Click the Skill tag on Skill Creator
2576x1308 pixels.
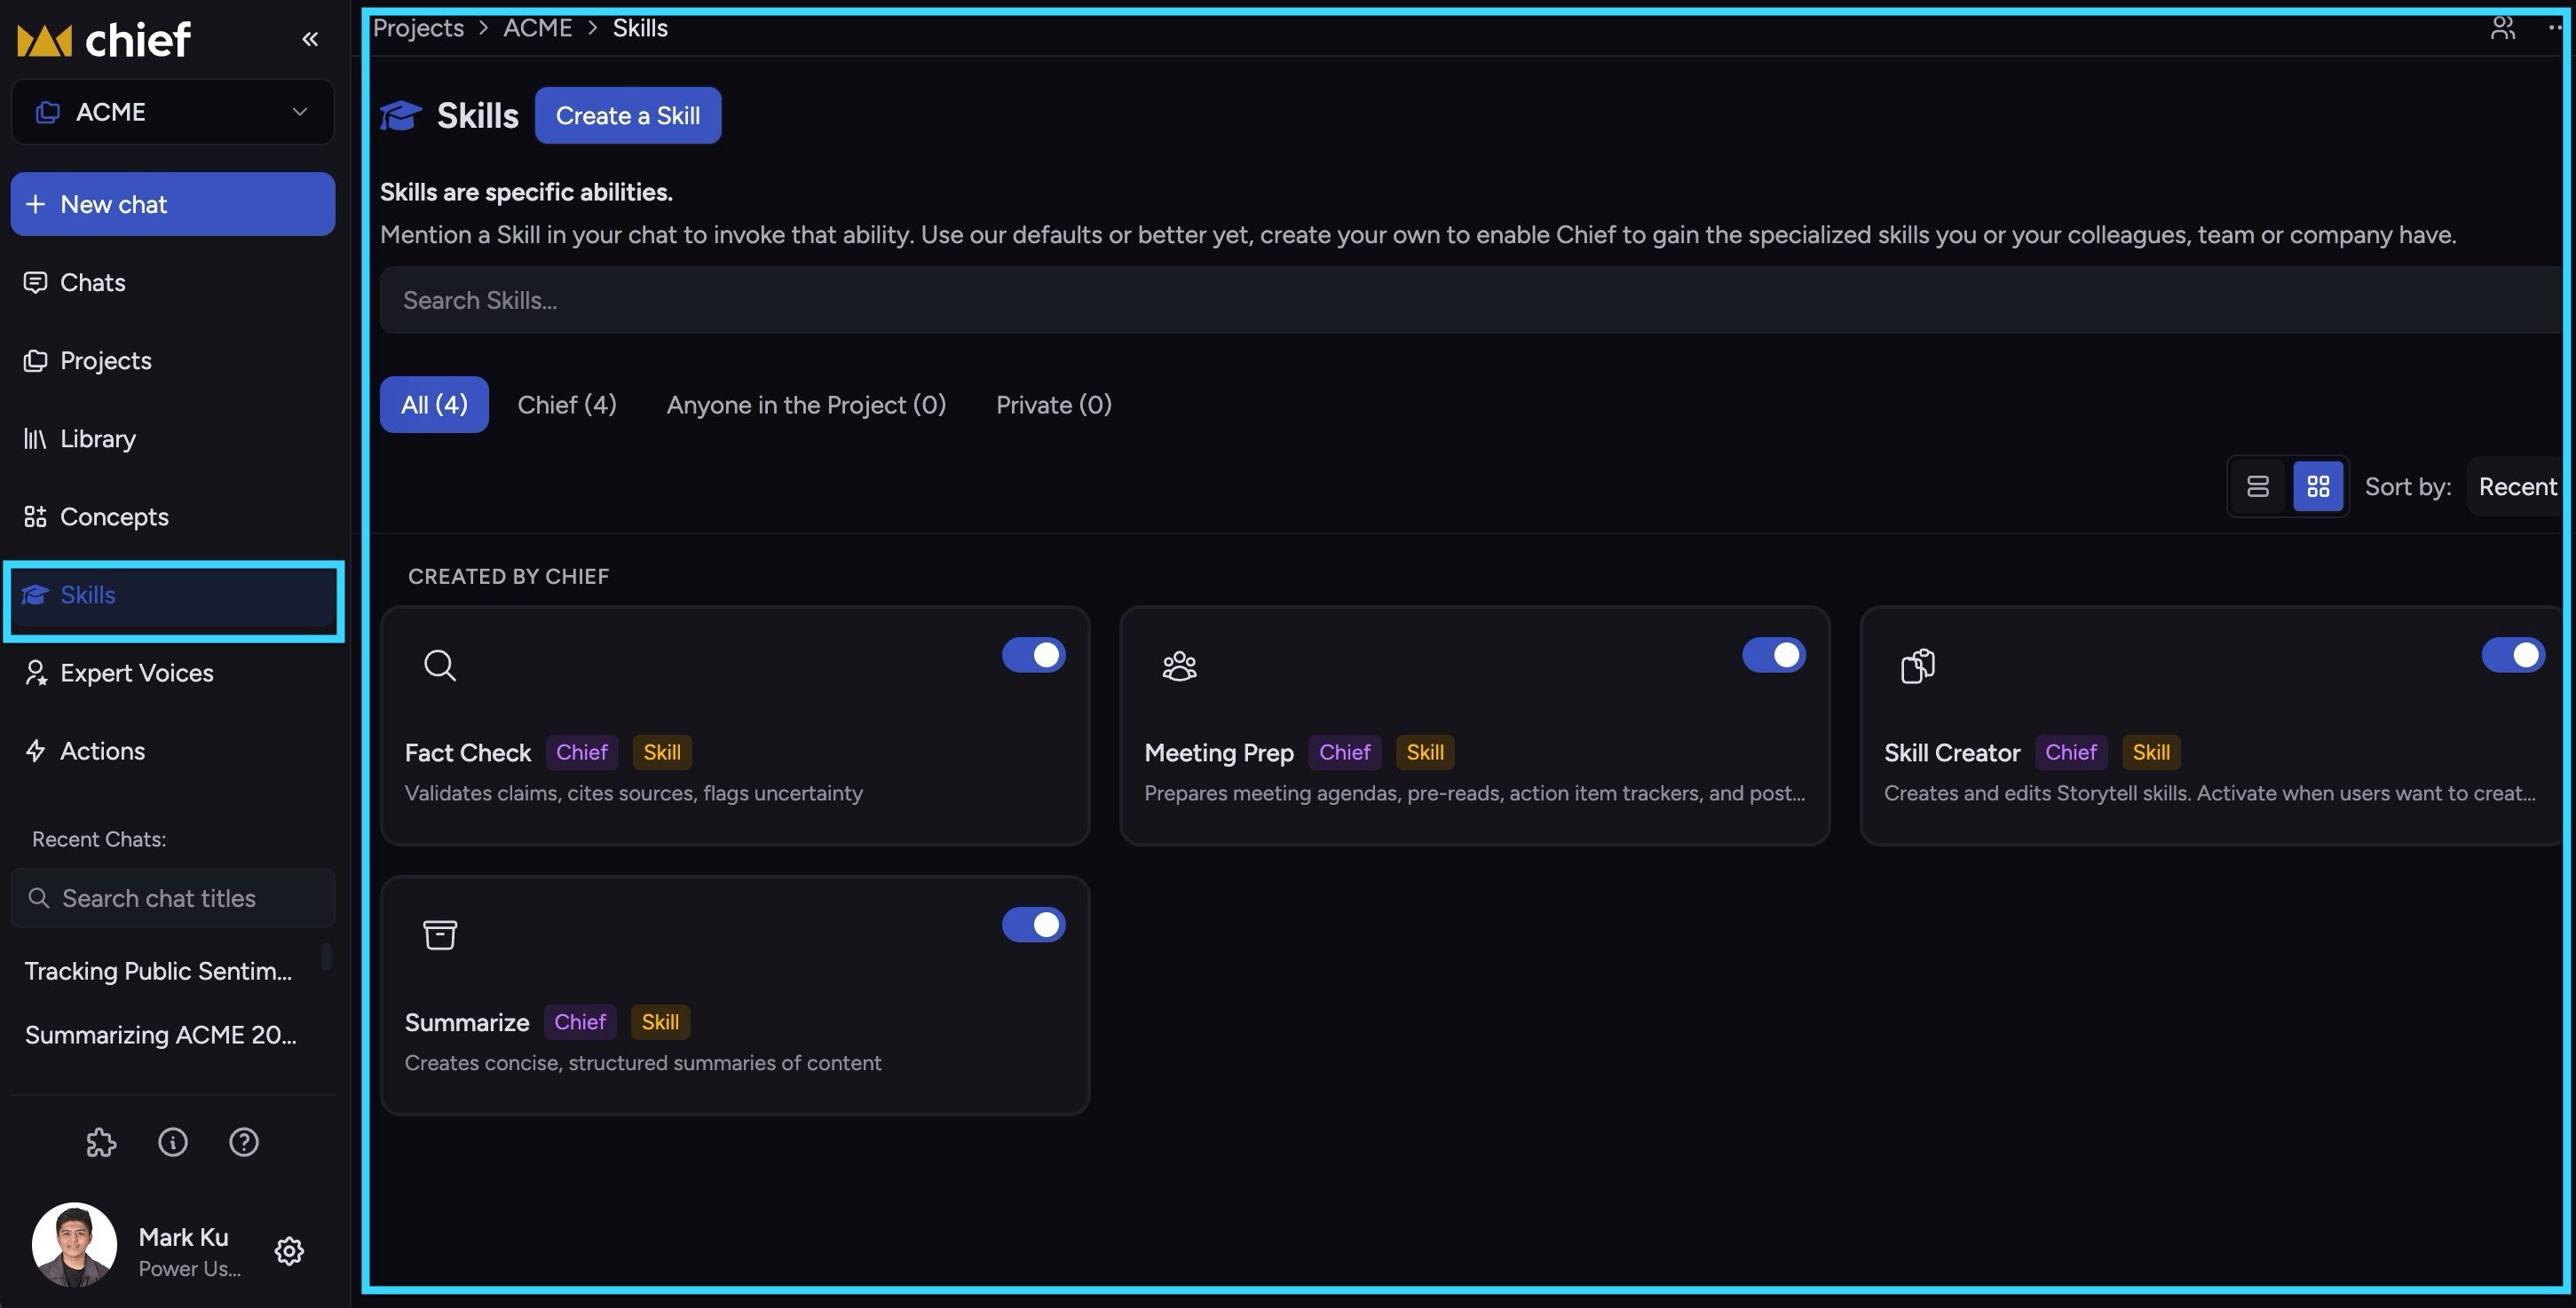pyautogui.click(x=2151, y=752)
